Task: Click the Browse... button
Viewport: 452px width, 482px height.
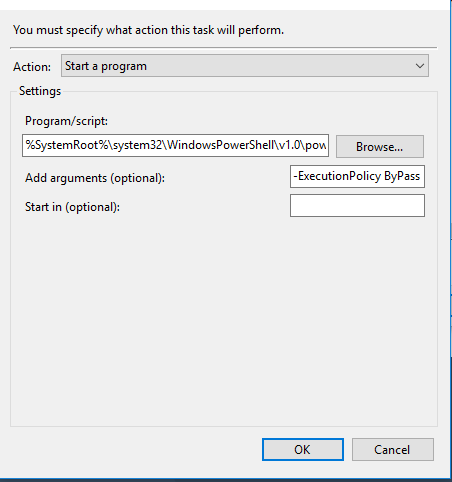Action: click(x=380, y=146)
